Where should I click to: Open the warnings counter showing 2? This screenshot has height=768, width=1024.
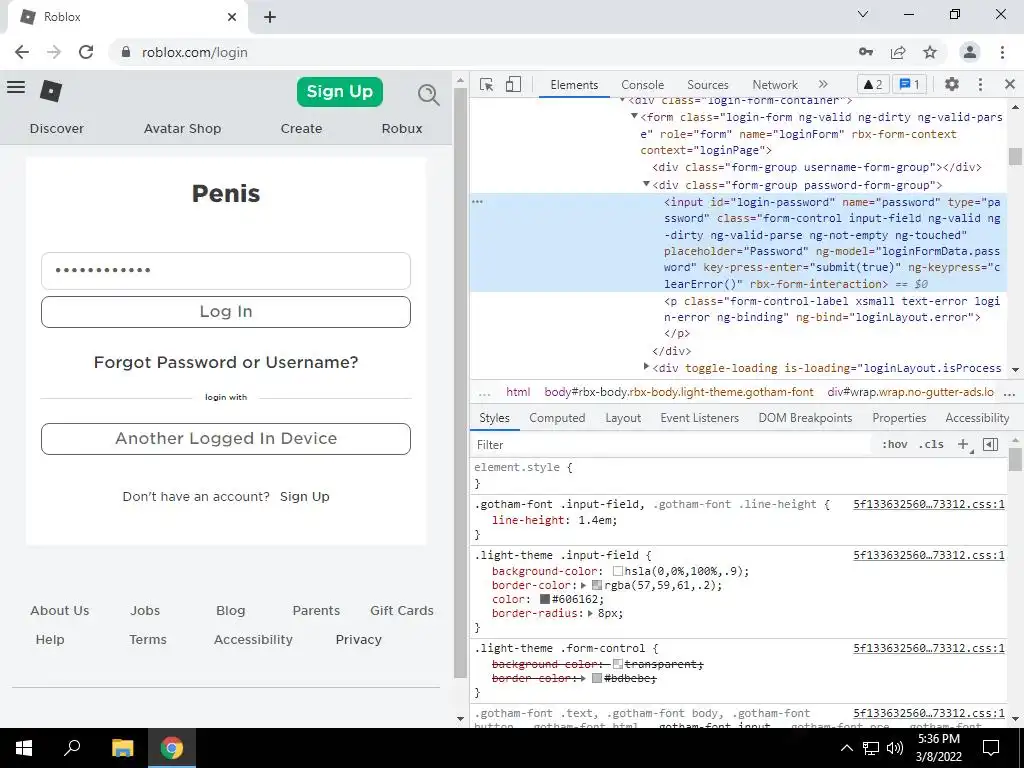[x=872, y=84]
